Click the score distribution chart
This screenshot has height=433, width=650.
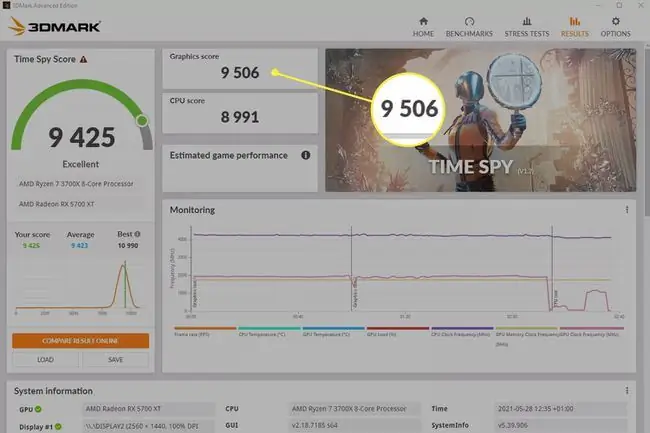(78, 287)
